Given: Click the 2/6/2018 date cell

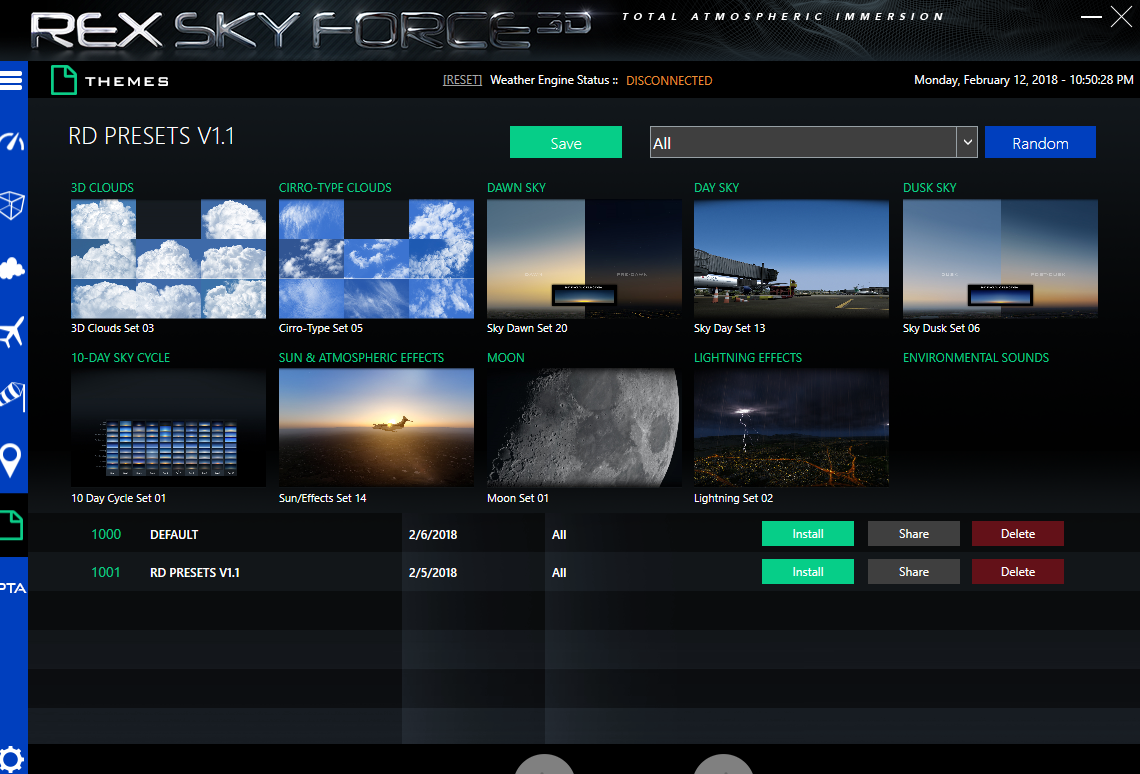Looking at the screenshot, I should [x=433, y=534].
